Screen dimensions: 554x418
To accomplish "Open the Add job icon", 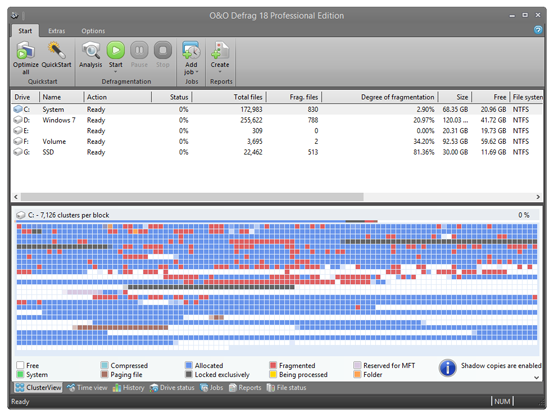I will [191, 50].
